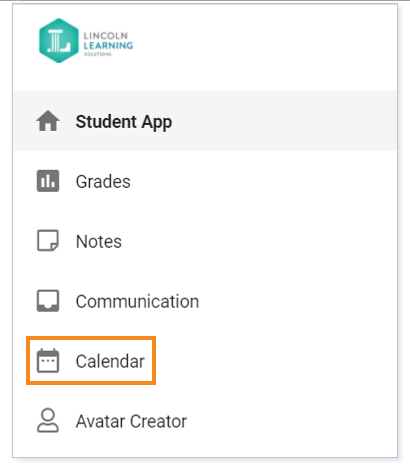Click empty area of highlighted Student App row

(283, 121)
